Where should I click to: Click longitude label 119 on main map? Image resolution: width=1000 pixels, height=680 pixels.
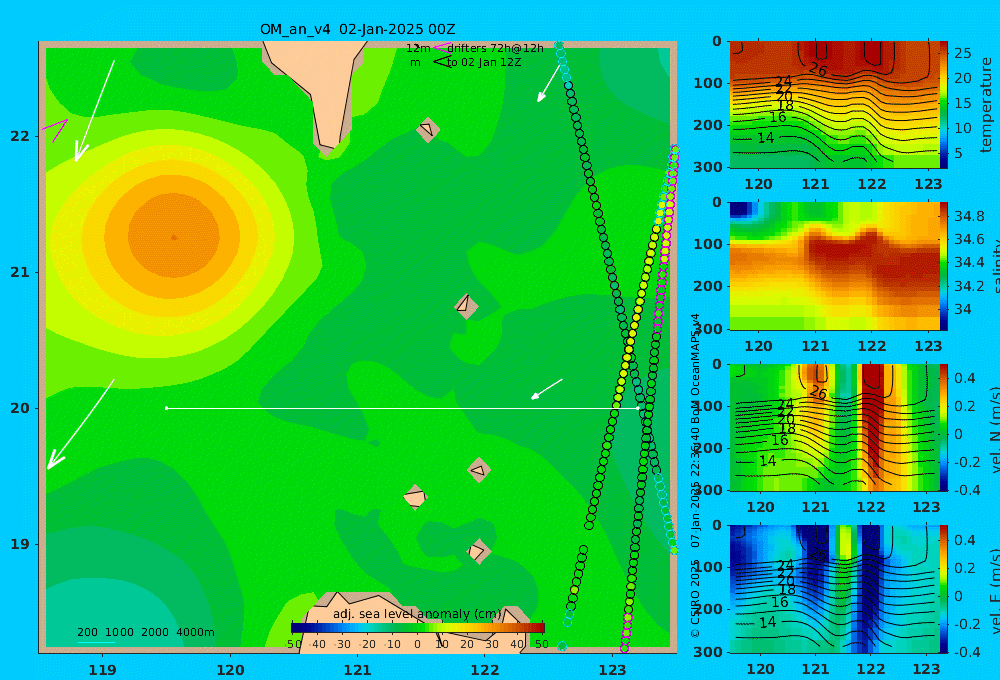coord(102,670)
